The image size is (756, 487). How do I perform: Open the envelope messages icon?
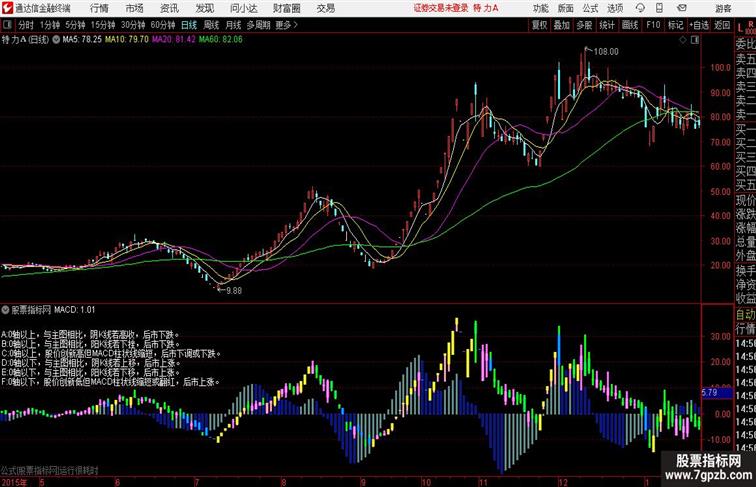click(682, 8)
